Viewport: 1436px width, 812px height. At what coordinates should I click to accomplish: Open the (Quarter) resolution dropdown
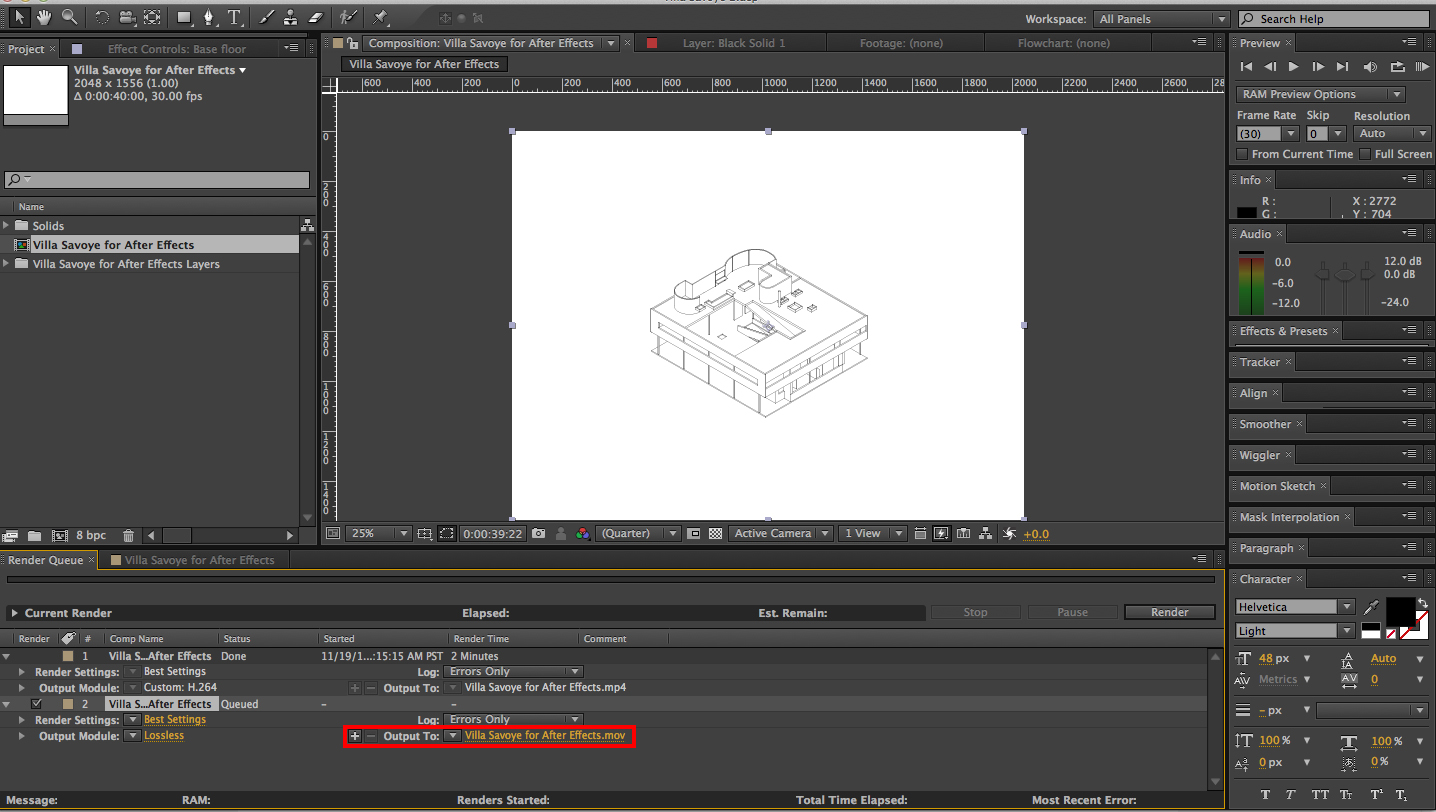tap(638, 534)
